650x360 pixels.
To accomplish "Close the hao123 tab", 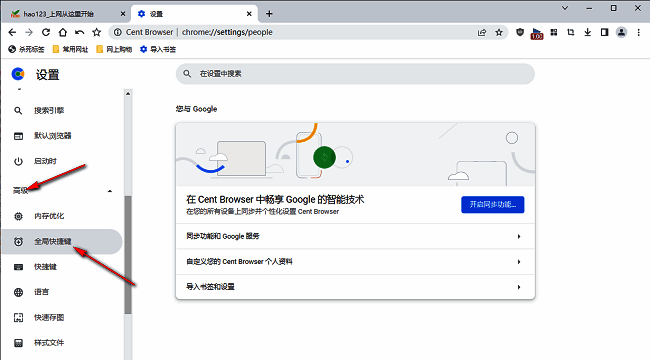I will point(123,14).
